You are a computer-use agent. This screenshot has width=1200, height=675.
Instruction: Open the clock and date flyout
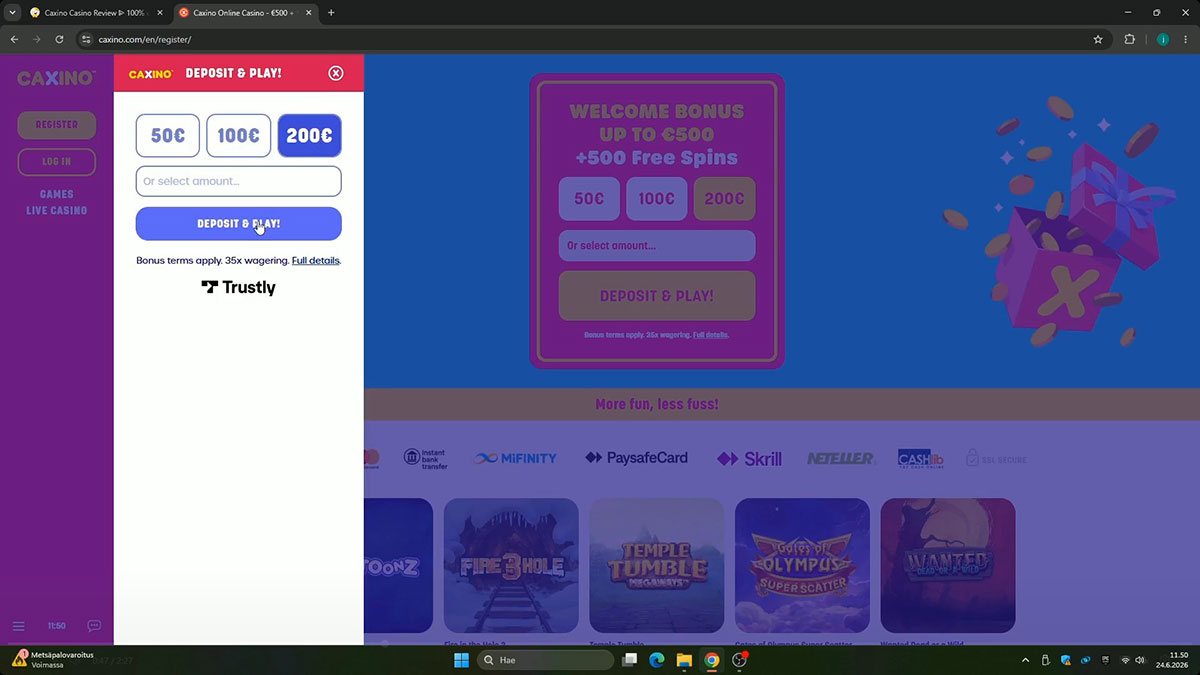click(1170, 660)
